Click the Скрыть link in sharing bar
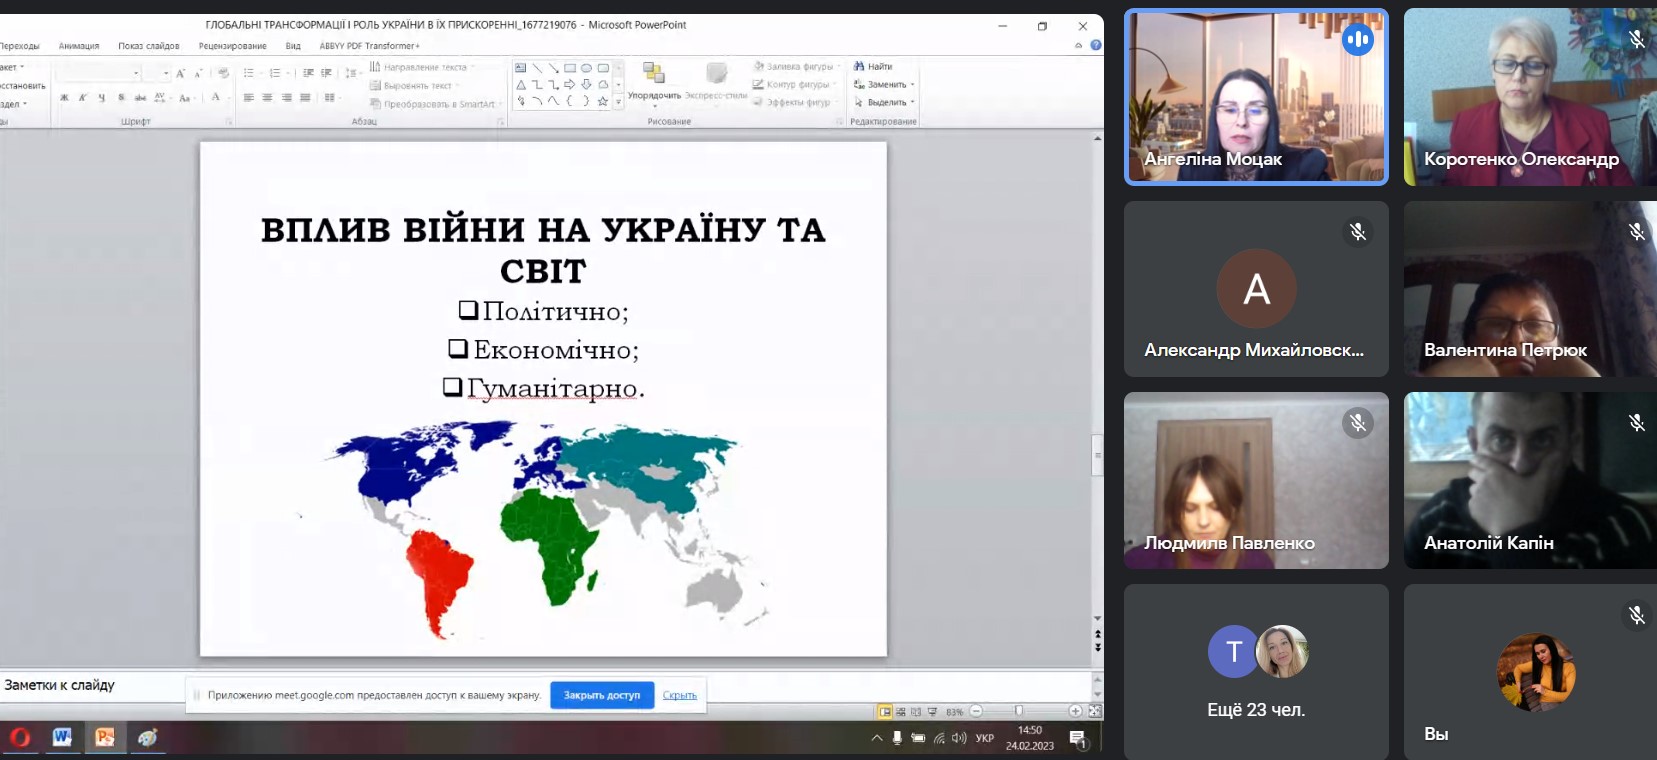The width and height of the screenshot is (1657, 760). click(679, 695)
